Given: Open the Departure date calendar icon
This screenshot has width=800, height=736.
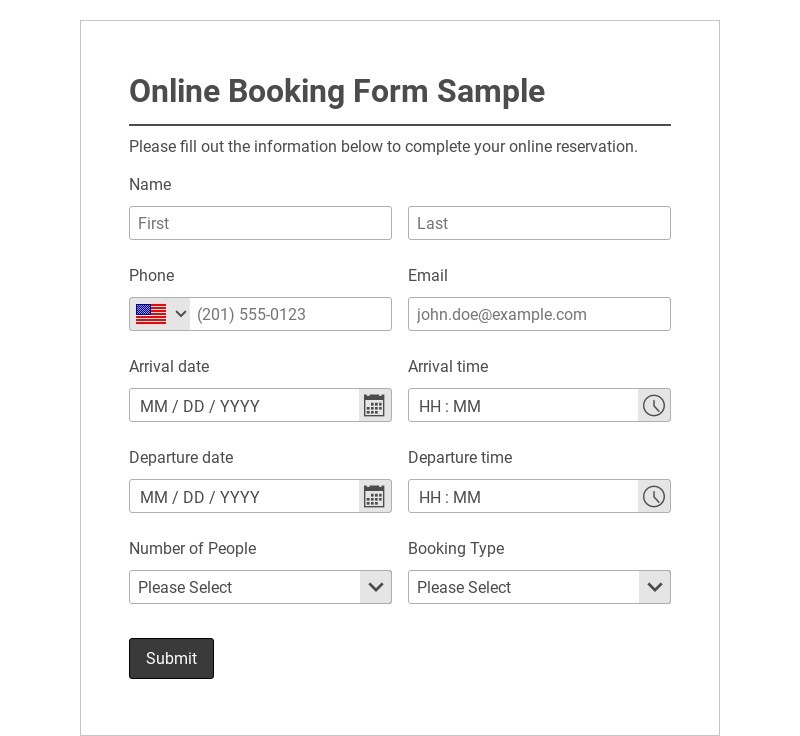Looking at the screenshot, I should click(374, 496).
